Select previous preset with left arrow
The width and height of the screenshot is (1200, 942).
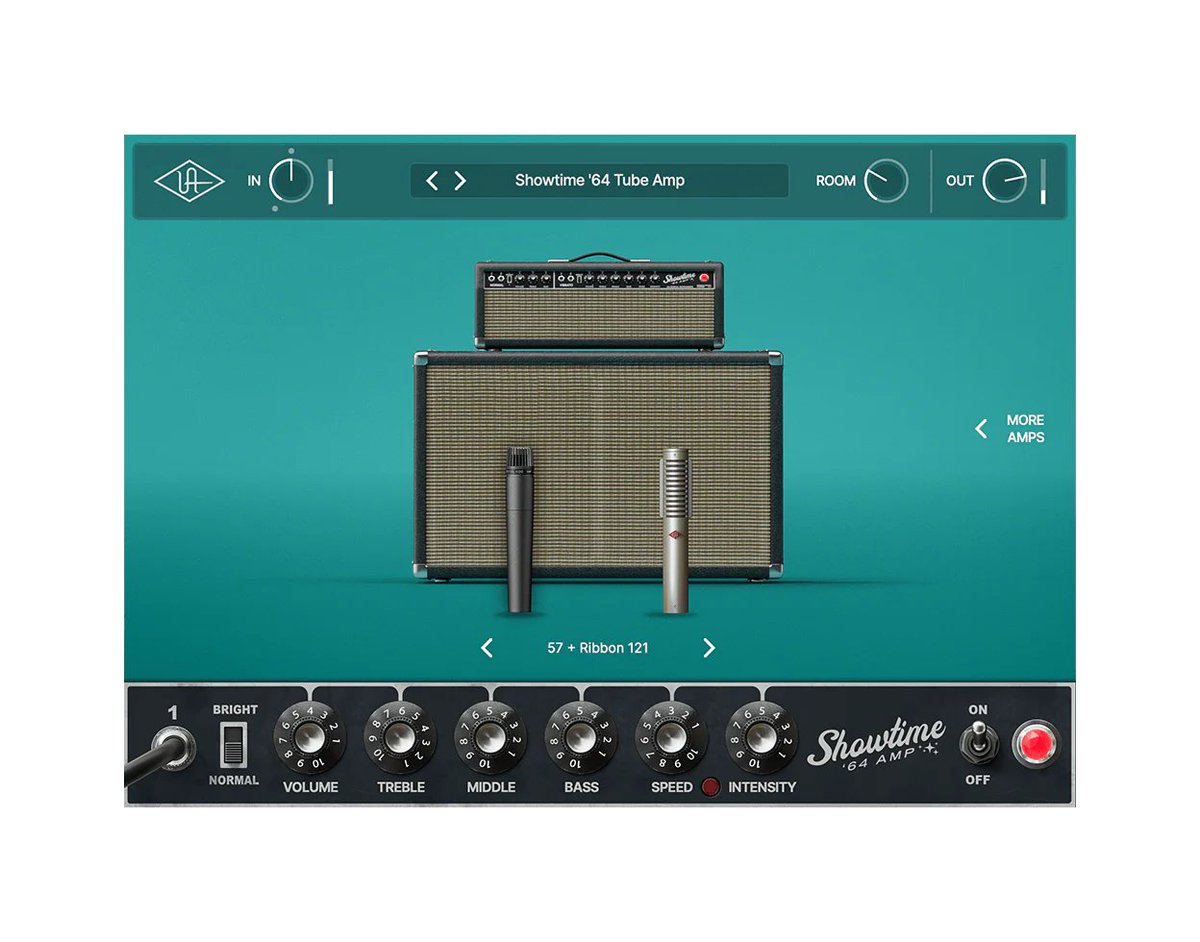coord(432,181)
